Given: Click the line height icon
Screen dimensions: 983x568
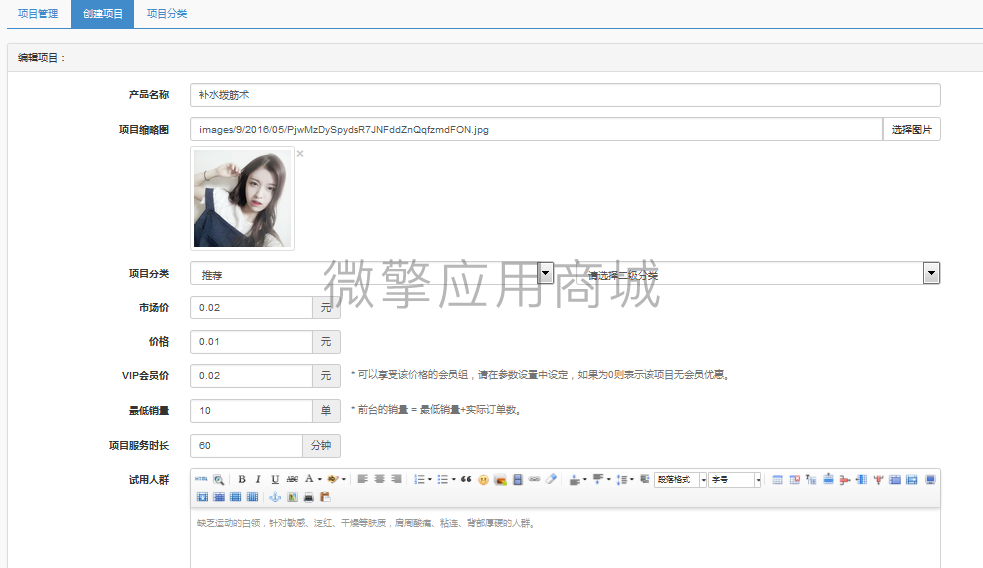Looking at the screenshot, I should point(621,480).
